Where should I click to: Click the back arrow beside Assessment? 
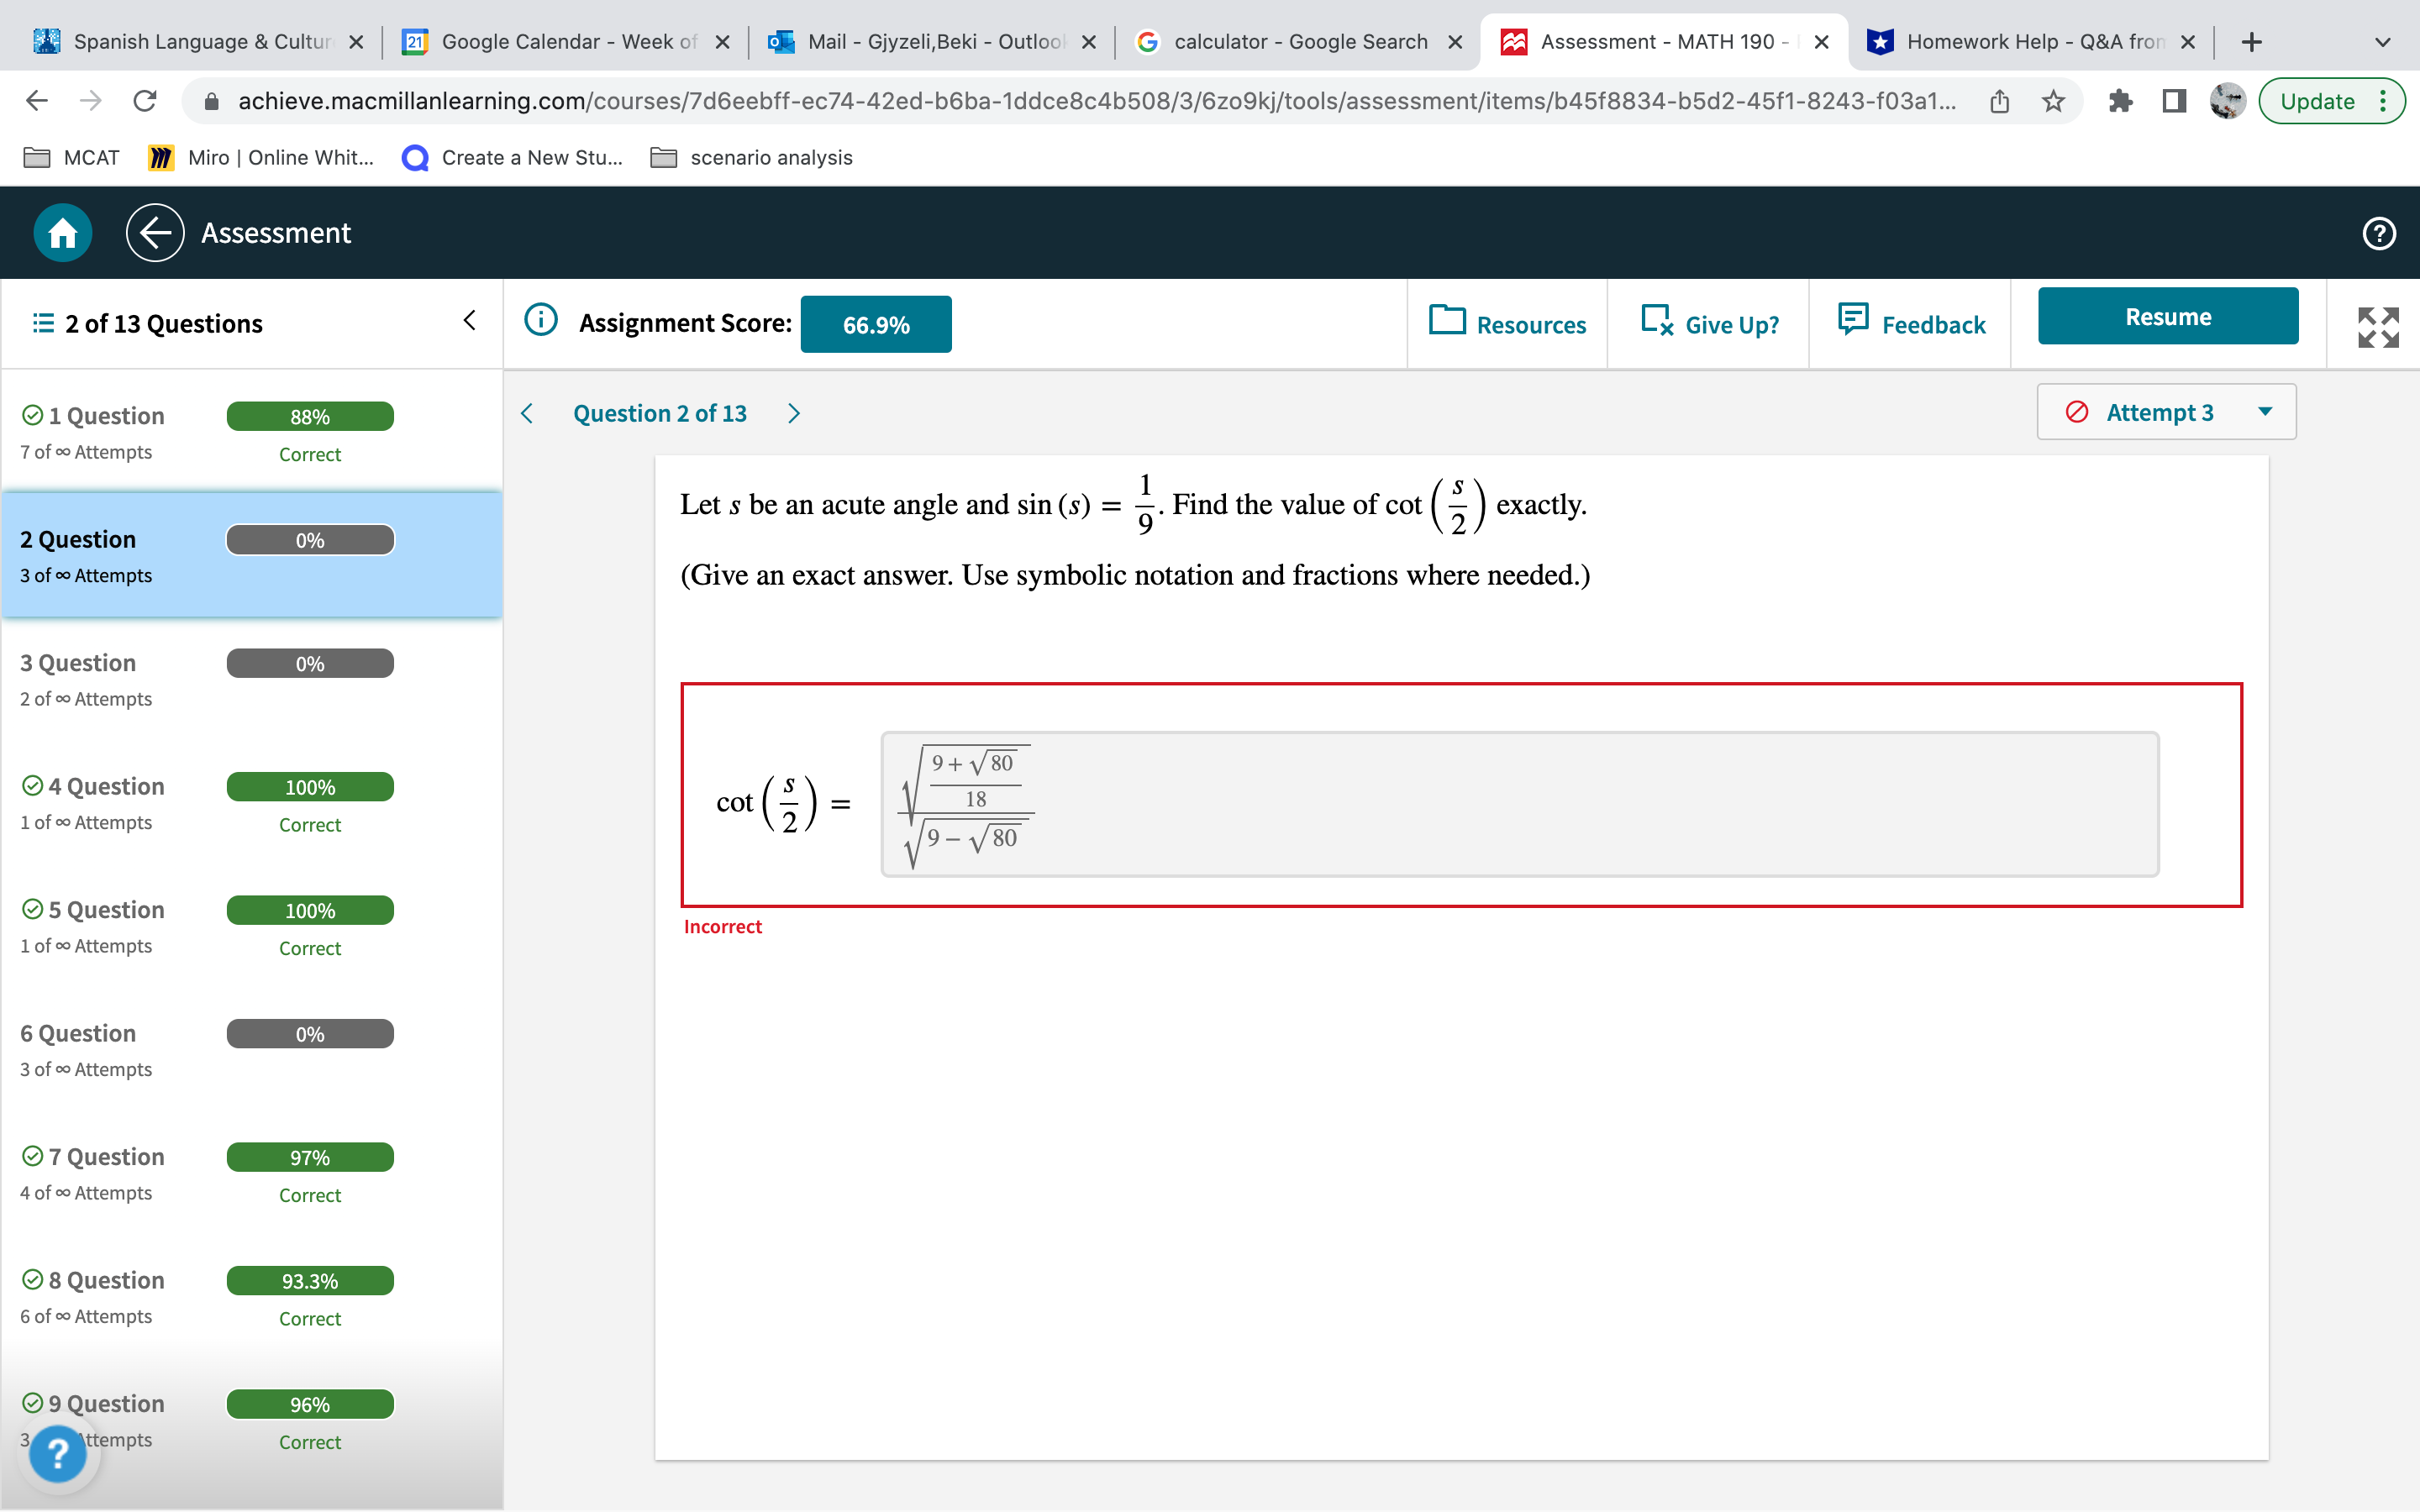tap(154, 232)
